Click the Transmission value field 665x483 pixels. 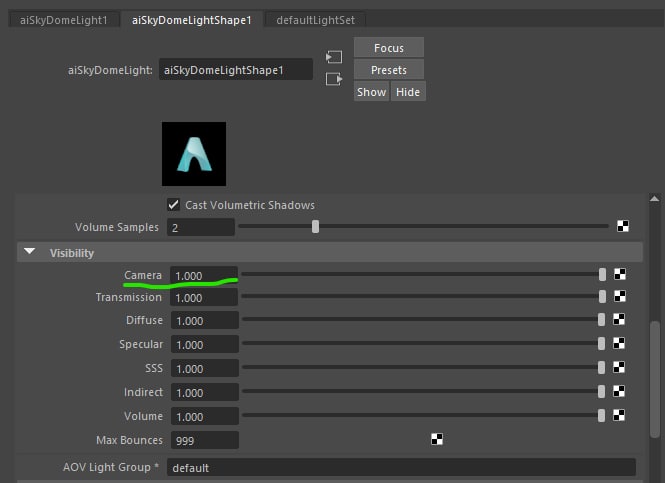pyautogui.click(x=204, y=297)
